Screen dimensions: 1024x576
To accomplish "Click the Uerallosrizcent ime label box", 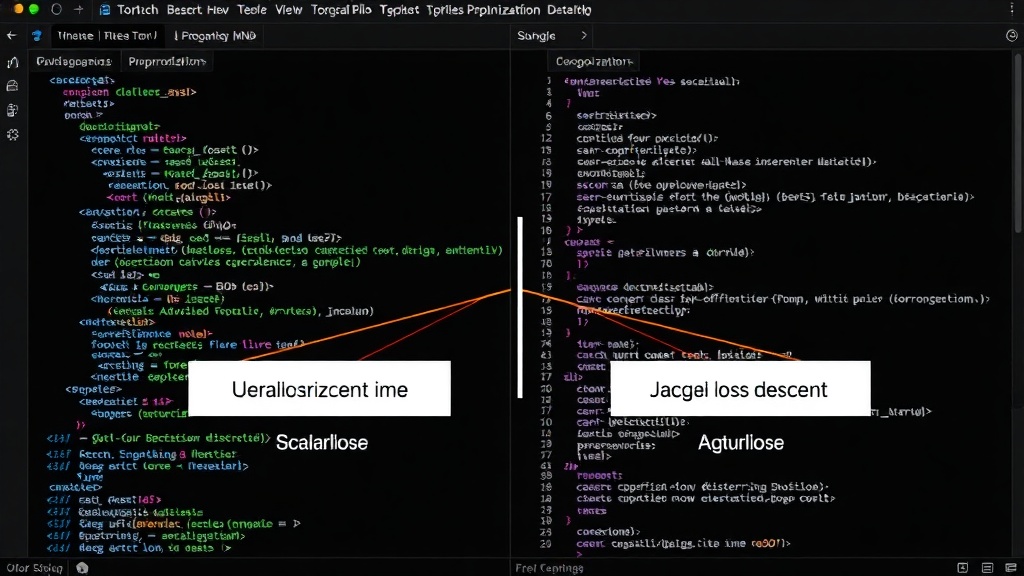I will click(319, 389).
